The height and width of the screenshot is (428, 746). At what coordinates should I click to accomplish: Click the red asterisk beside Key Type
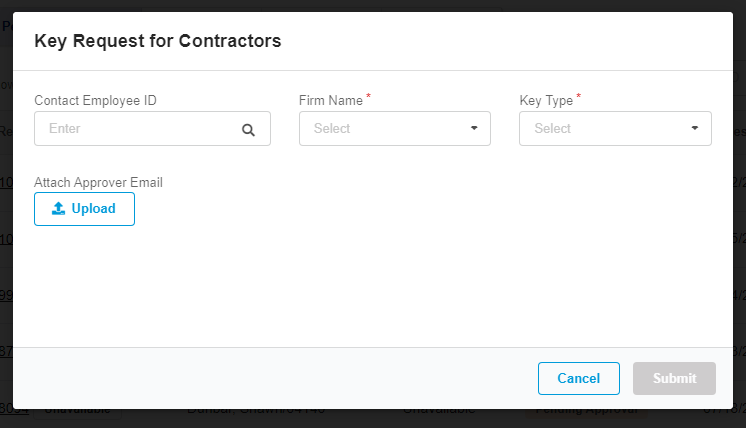tap(578, 96)
